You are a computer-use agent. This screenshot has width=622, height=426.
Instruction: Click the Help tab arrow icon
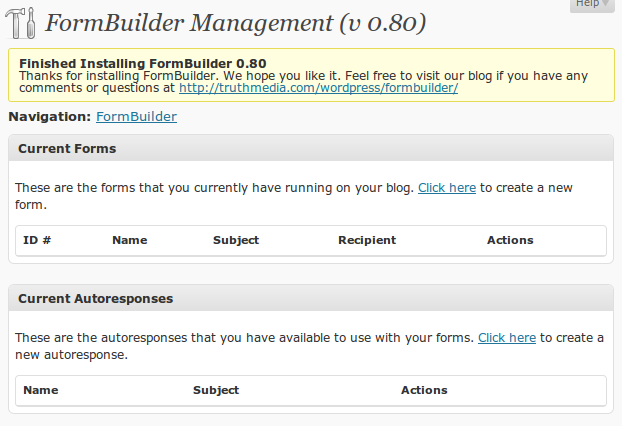pos(605,3)
